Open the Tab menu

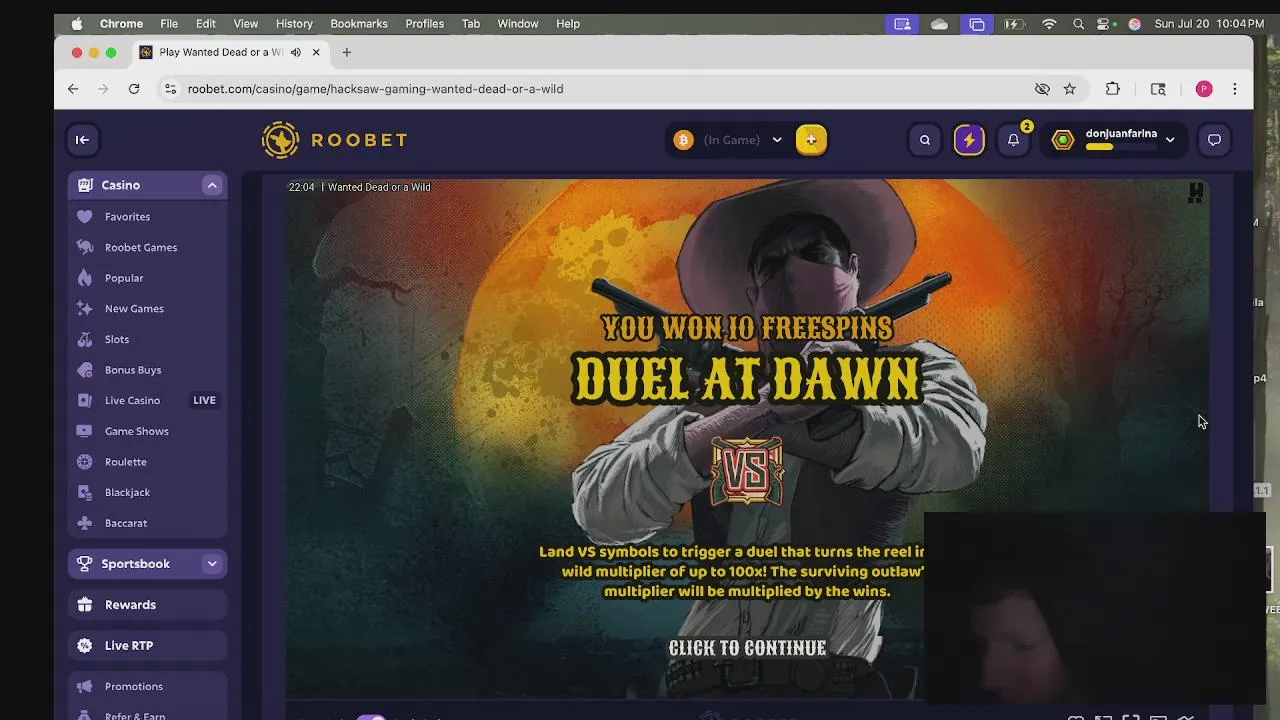point(471,23)
